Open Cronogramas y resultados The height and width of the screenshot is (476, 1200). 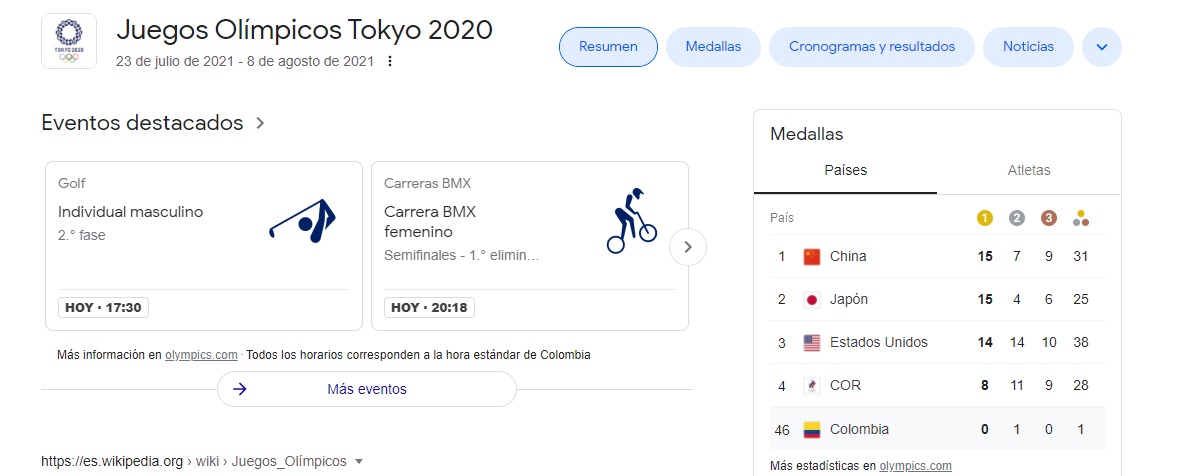[871, 47]
